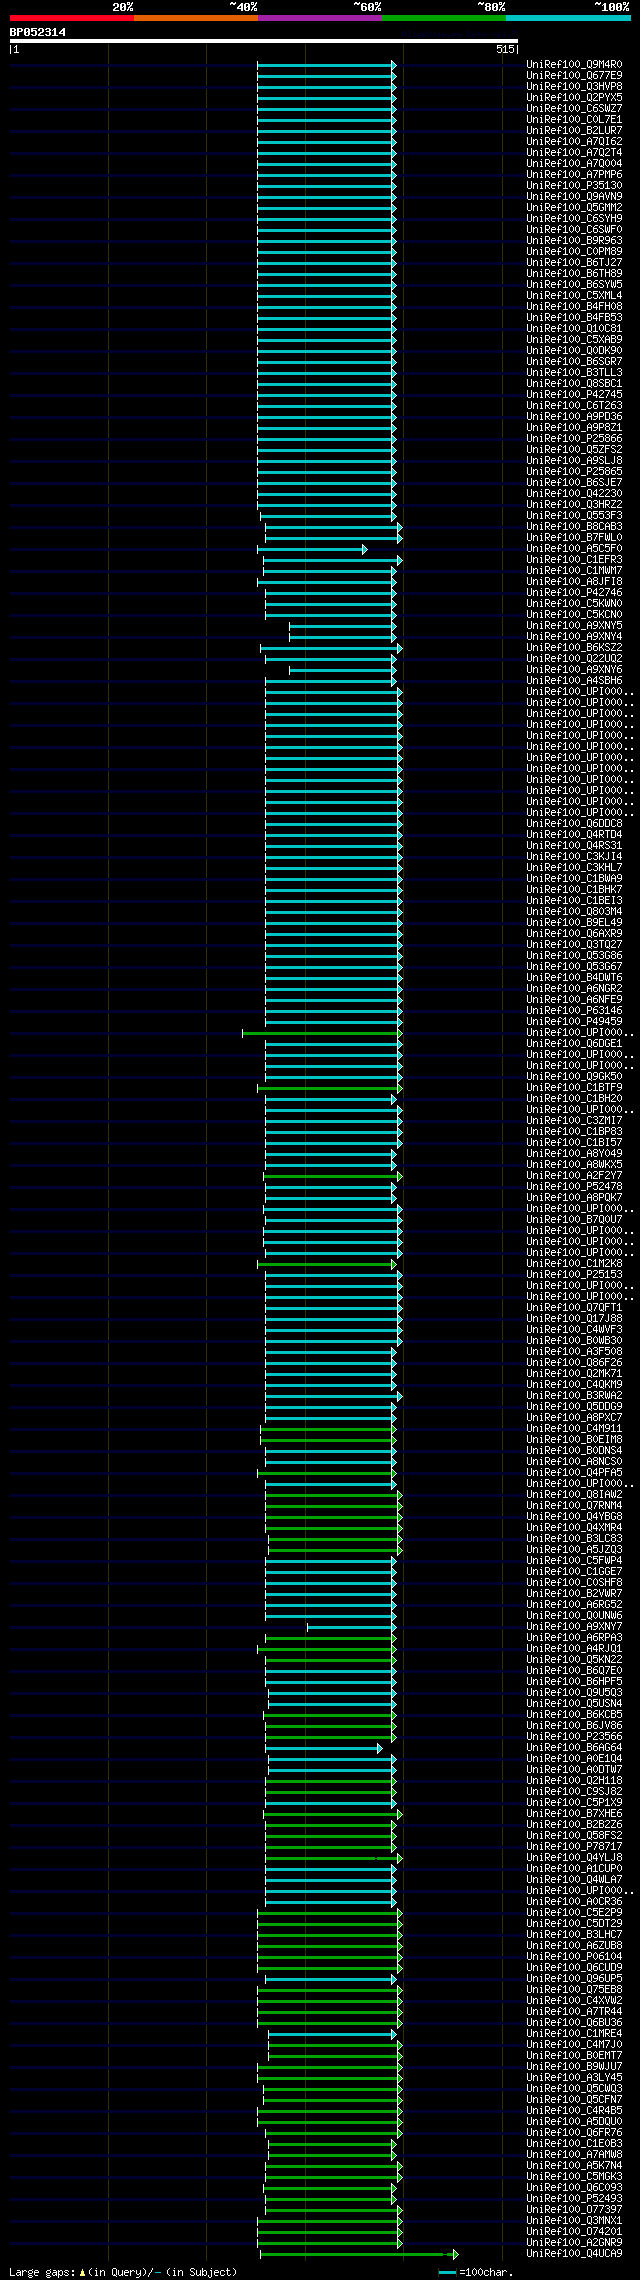Open hit UniRef100_A7QI62
Image resolution: width=640 pixels, height=2280 pixels.
click(x=574, y=142)
